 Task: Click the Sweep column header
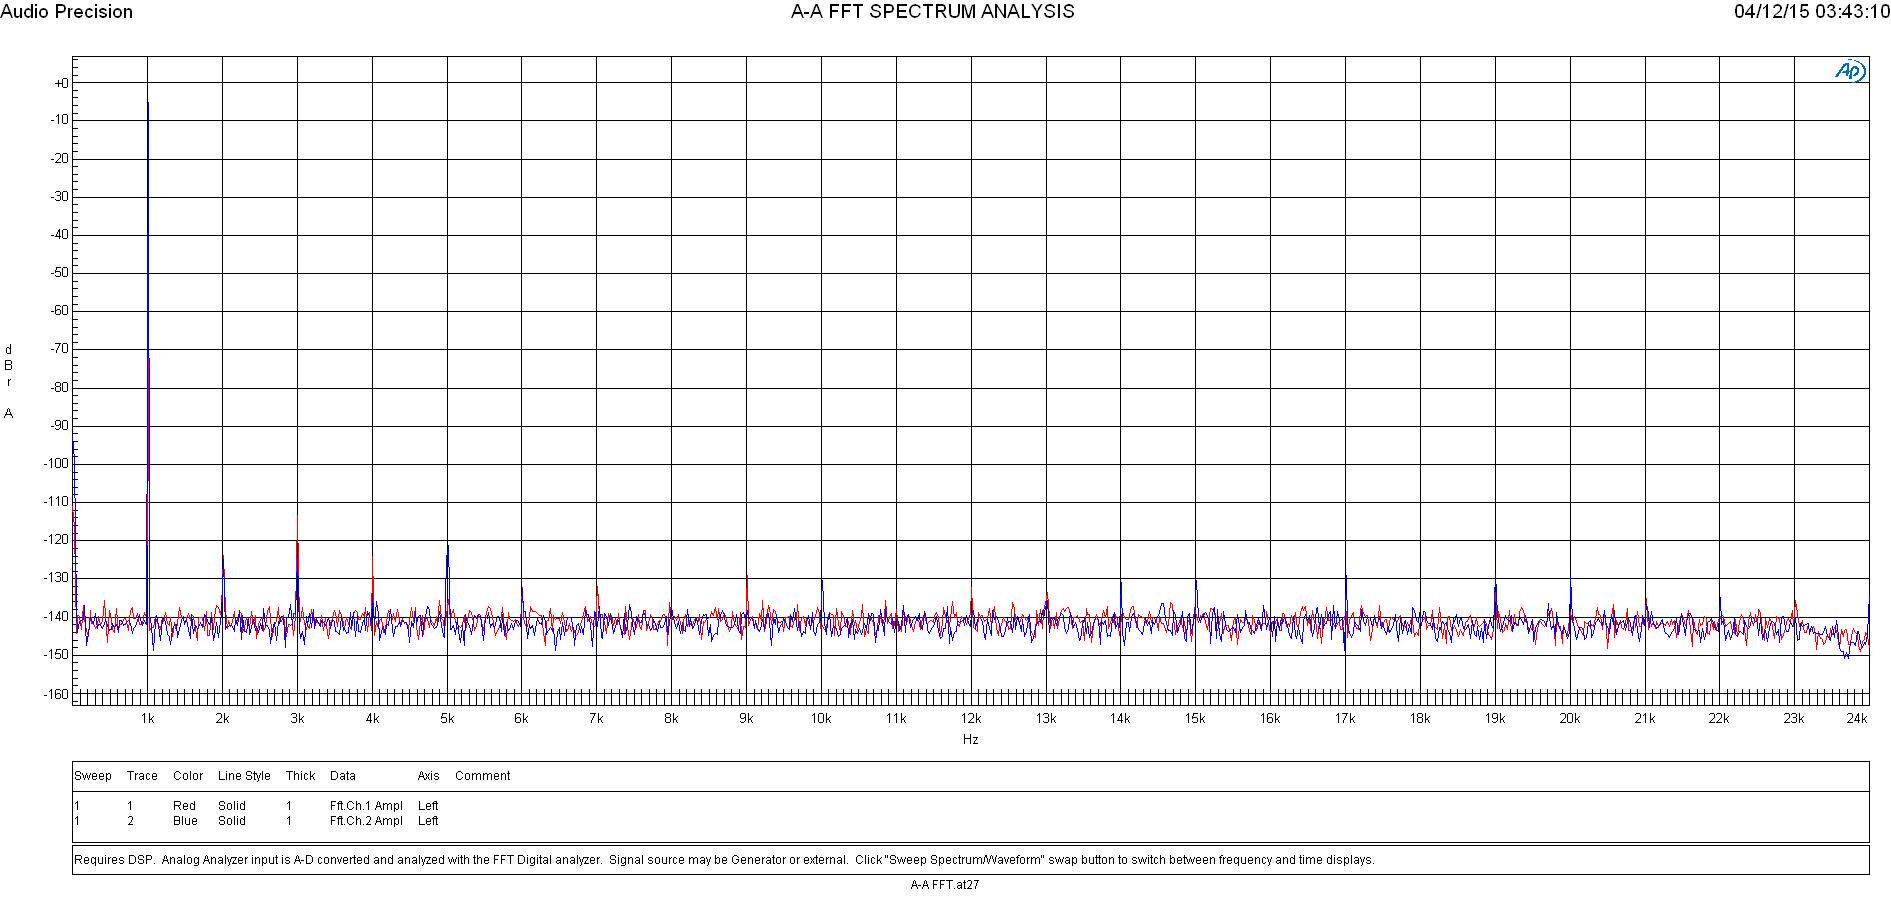93,776
